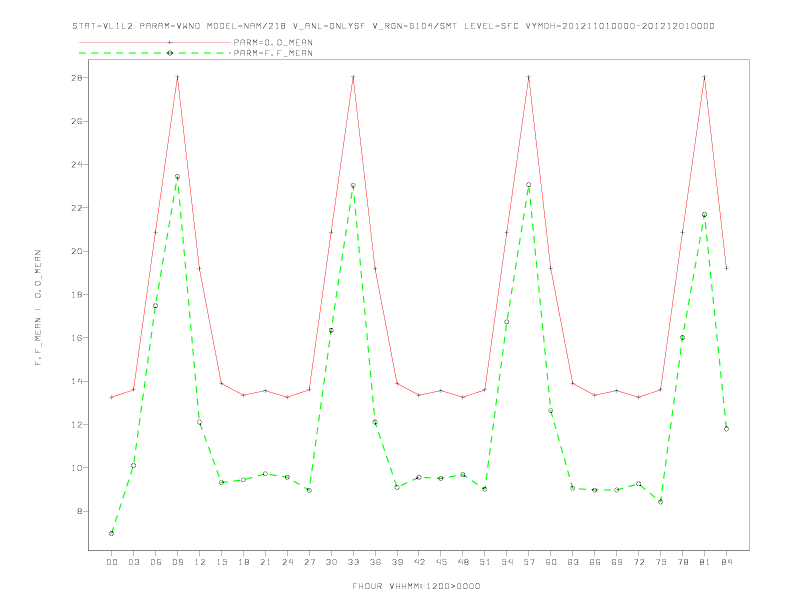The image size is (792, 612).
Task: Select the green F.F_MEAN marker at hour 00
Action: coord(112,533)
